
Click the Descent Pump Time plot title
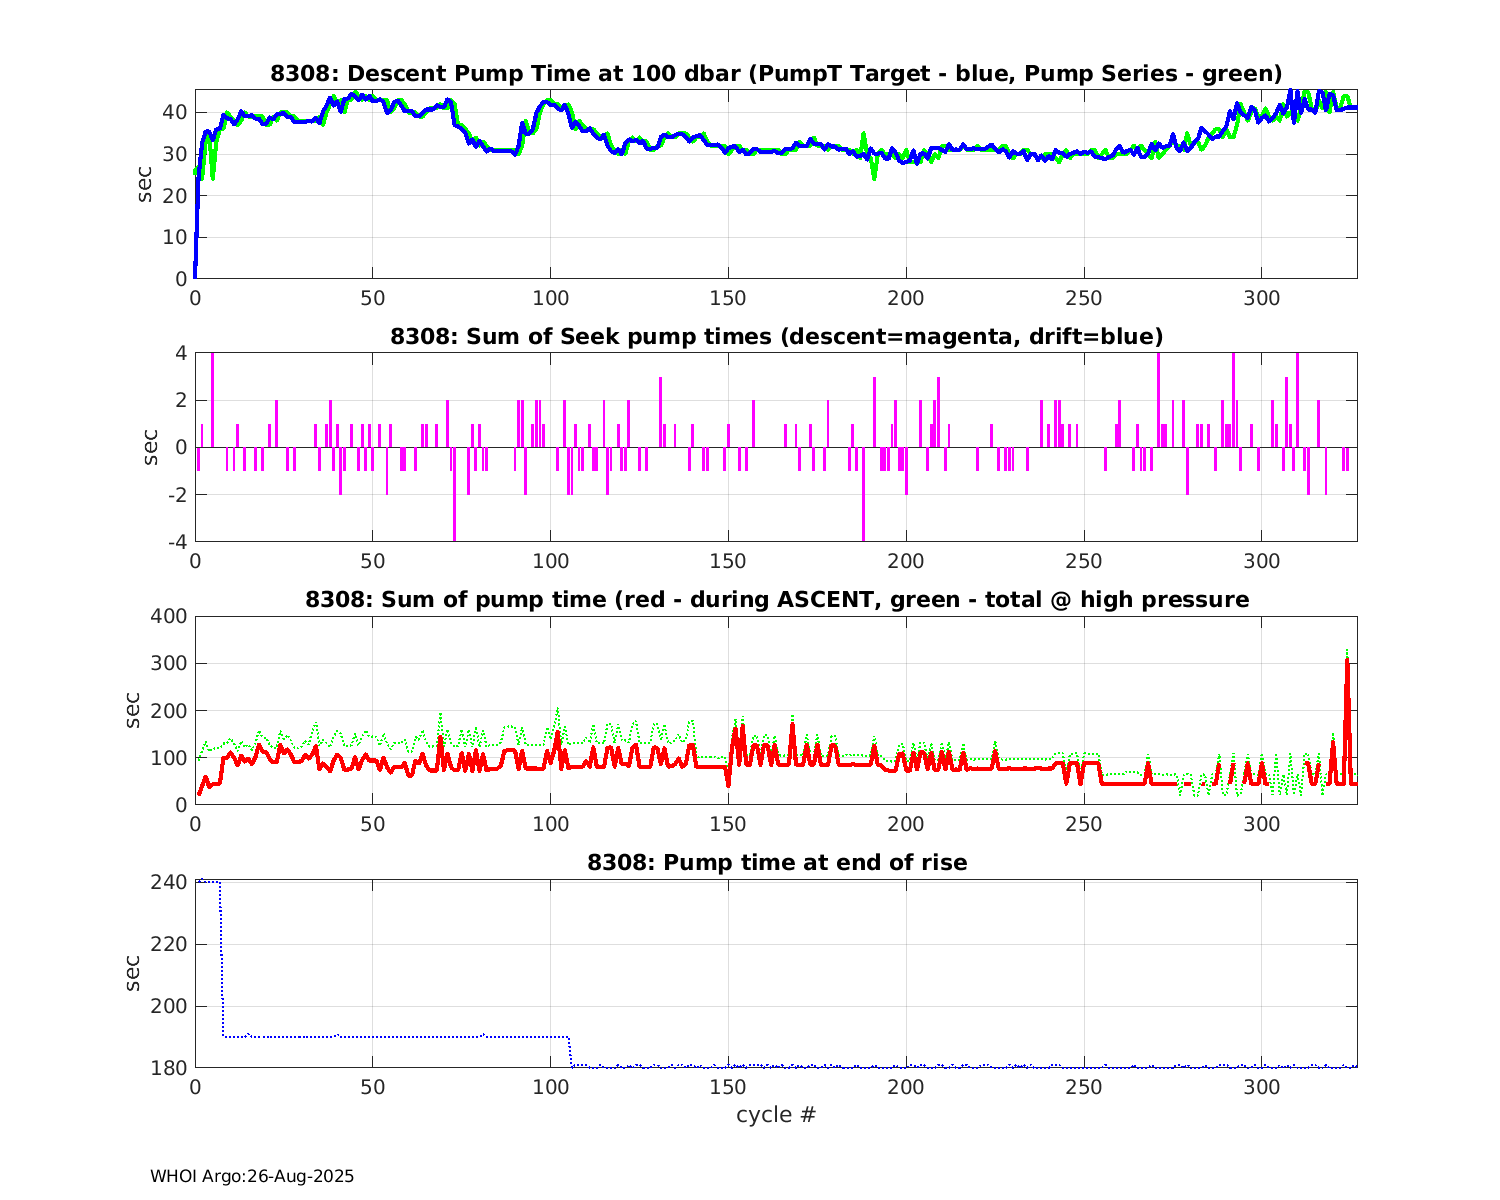tap(776, 73)
